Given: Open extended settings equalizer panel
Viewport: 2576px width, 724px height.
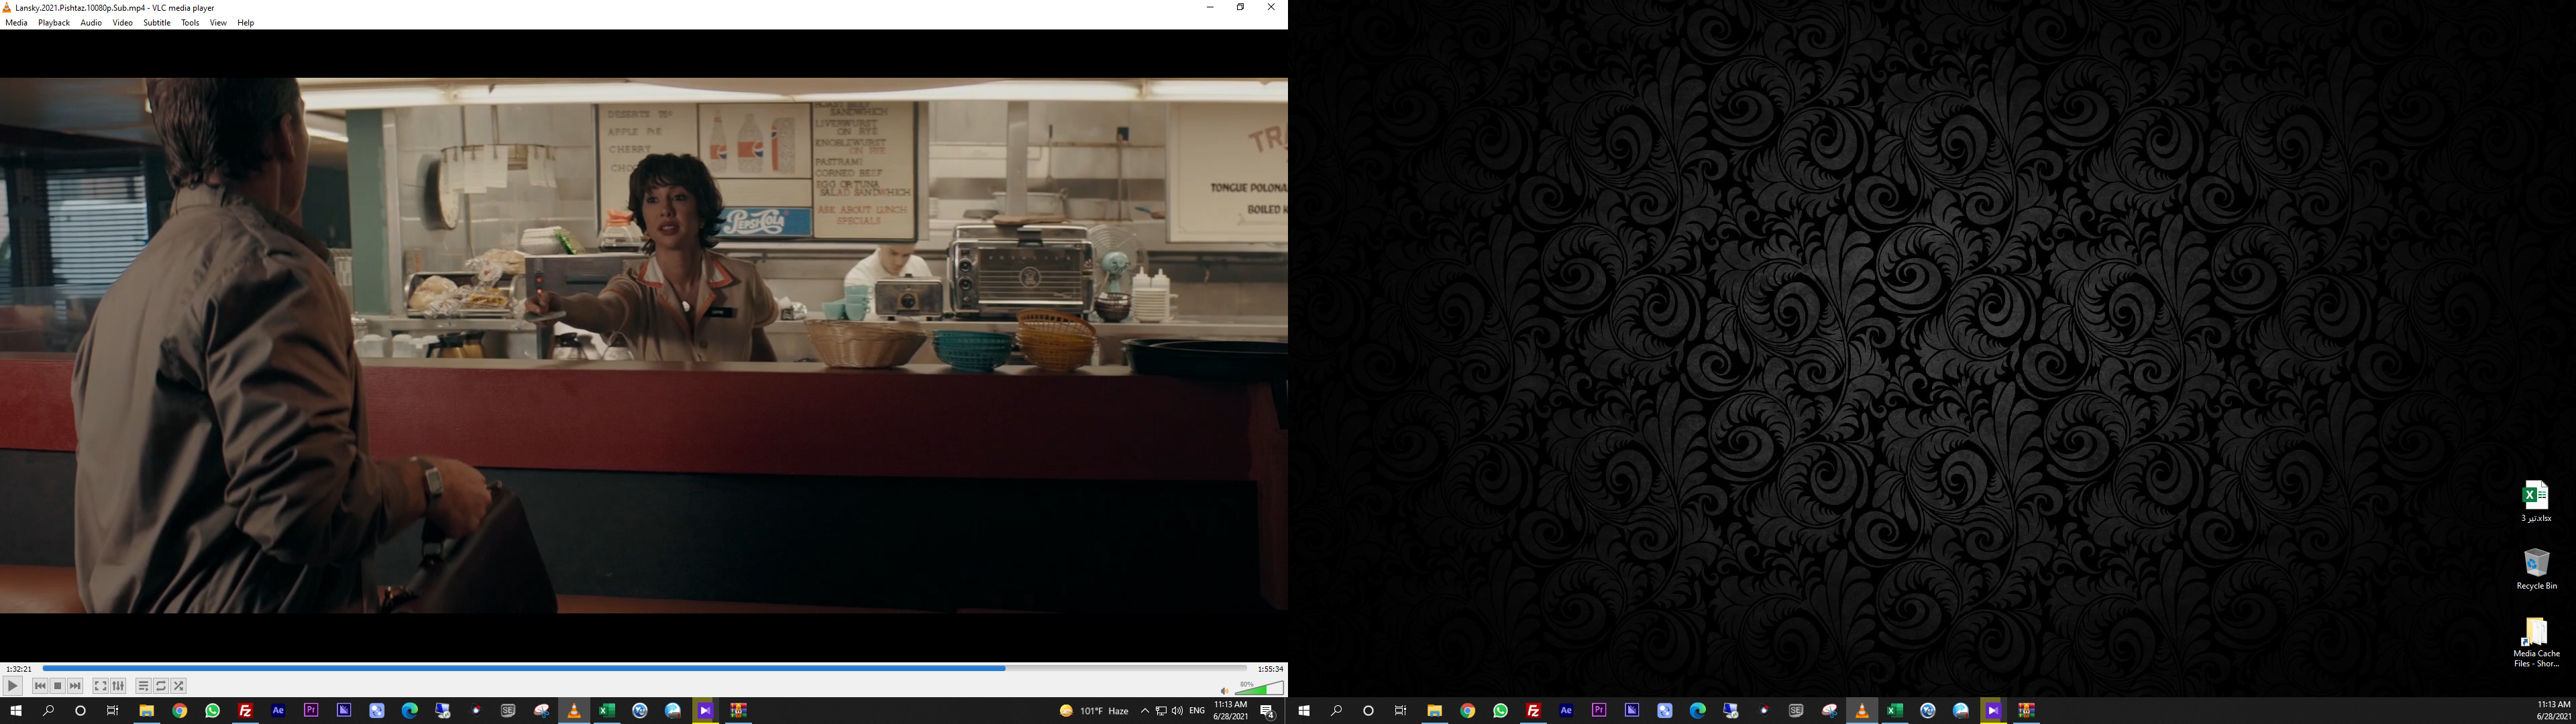Looking at the screenshot, I should click(118, 686).
